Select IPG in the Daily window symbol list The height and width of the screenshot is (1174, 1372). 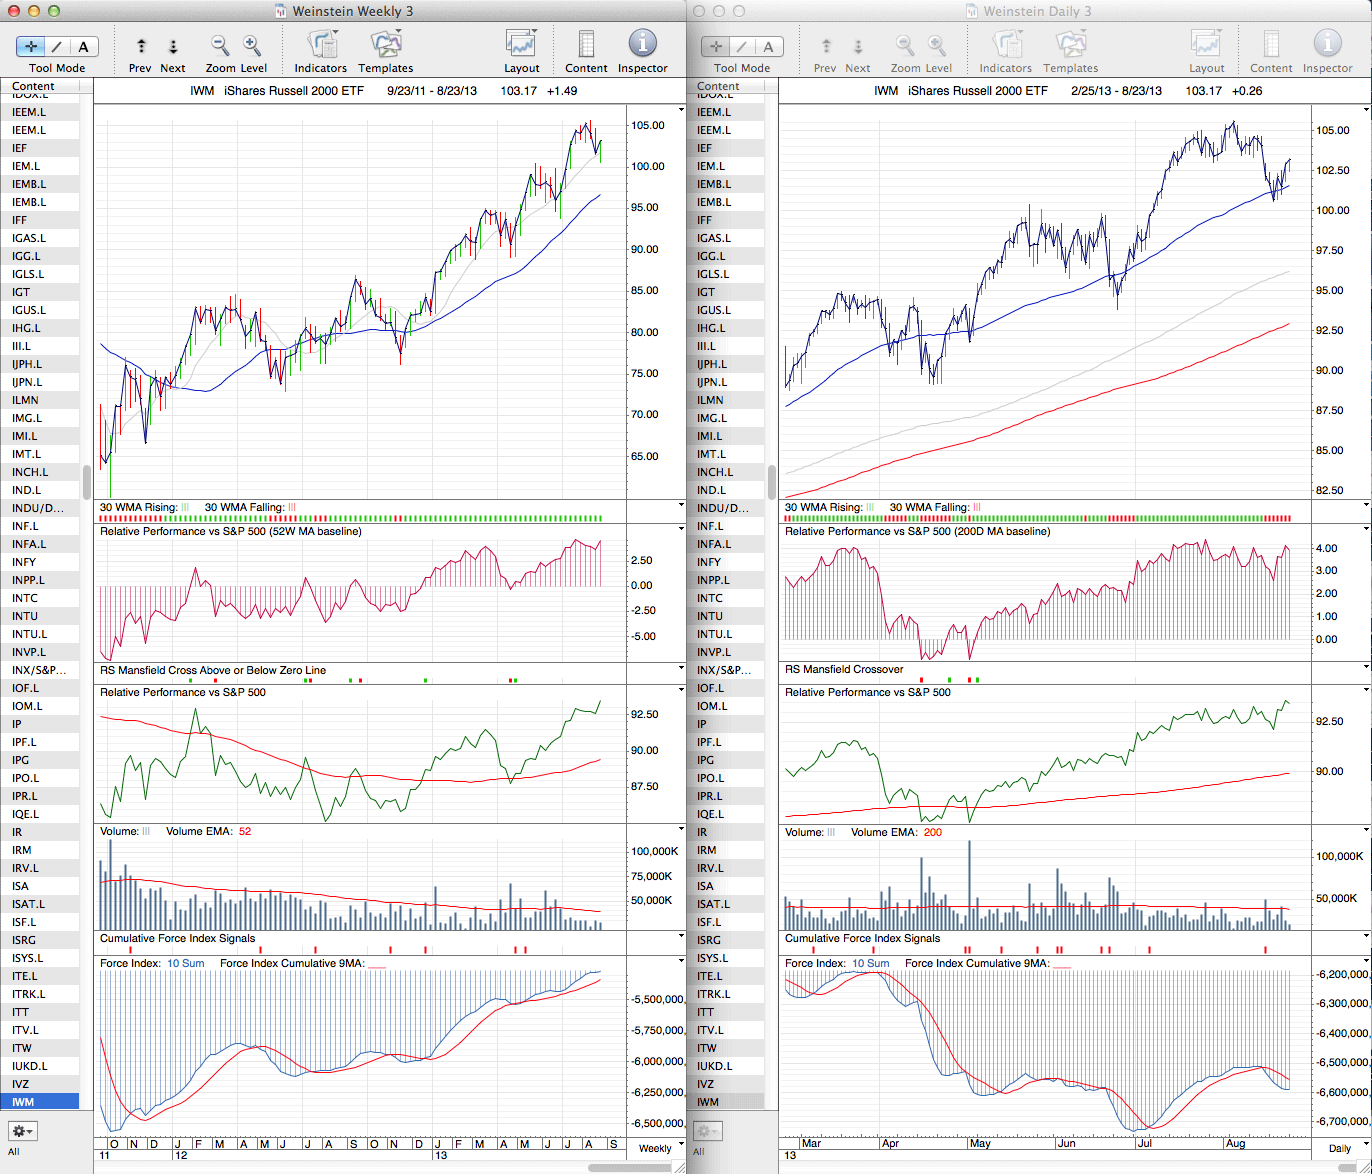[x=726, y=760]
